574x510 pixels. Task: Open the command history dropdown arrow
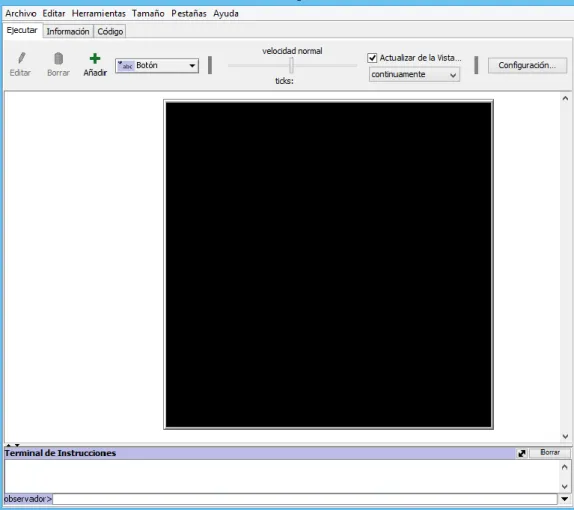(564, 499)
